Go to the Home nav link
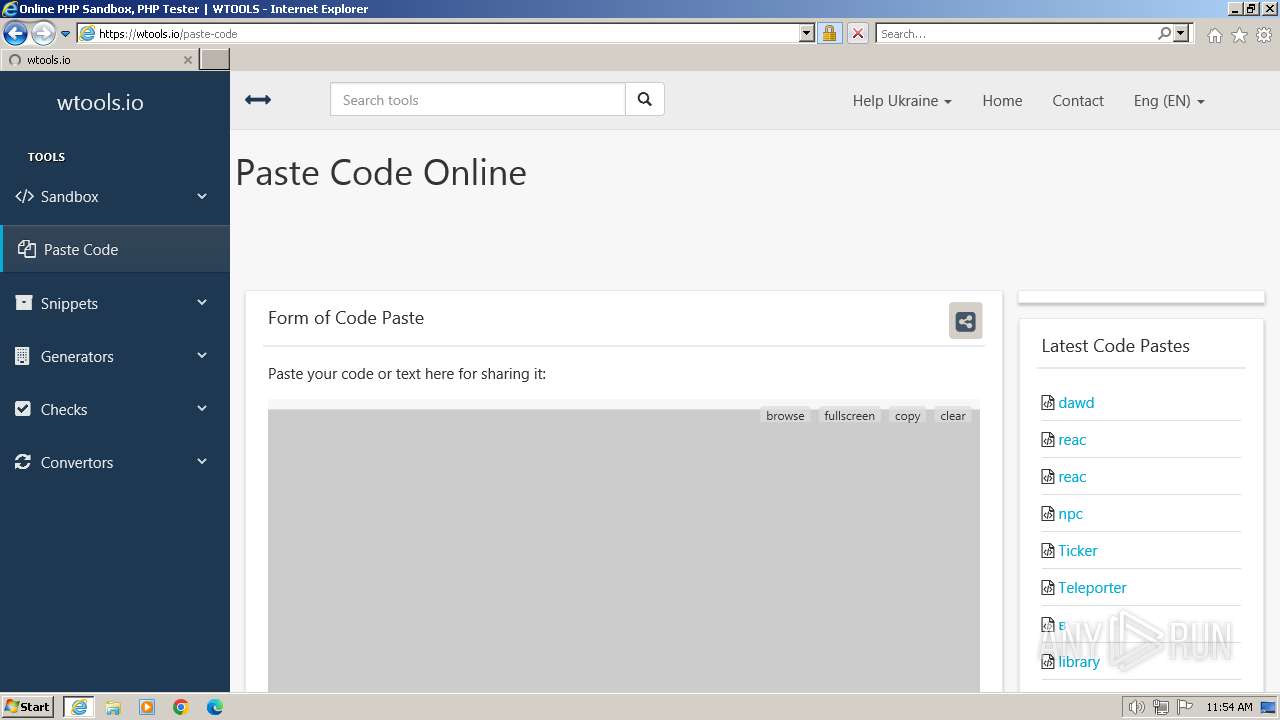The image size is (1280, 720). [1002, 100]
